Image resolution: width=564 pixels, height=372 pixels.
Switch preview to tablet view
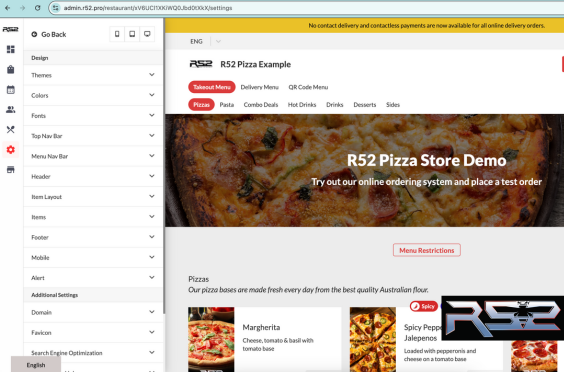click(132, 34)
